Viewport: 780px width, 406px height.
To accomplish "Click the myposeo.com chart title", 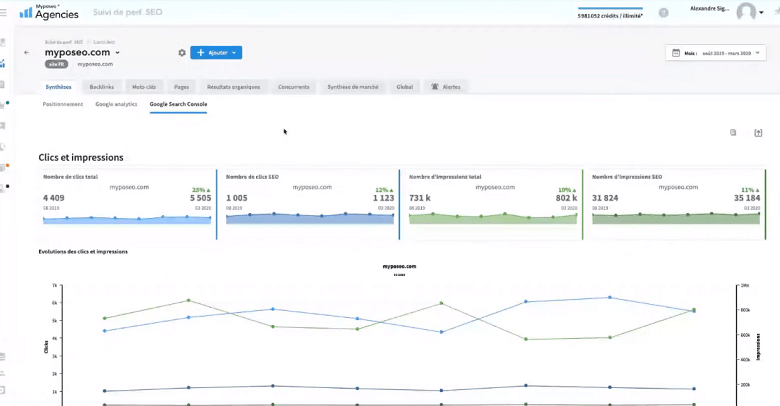I will (x=399, y=266).
